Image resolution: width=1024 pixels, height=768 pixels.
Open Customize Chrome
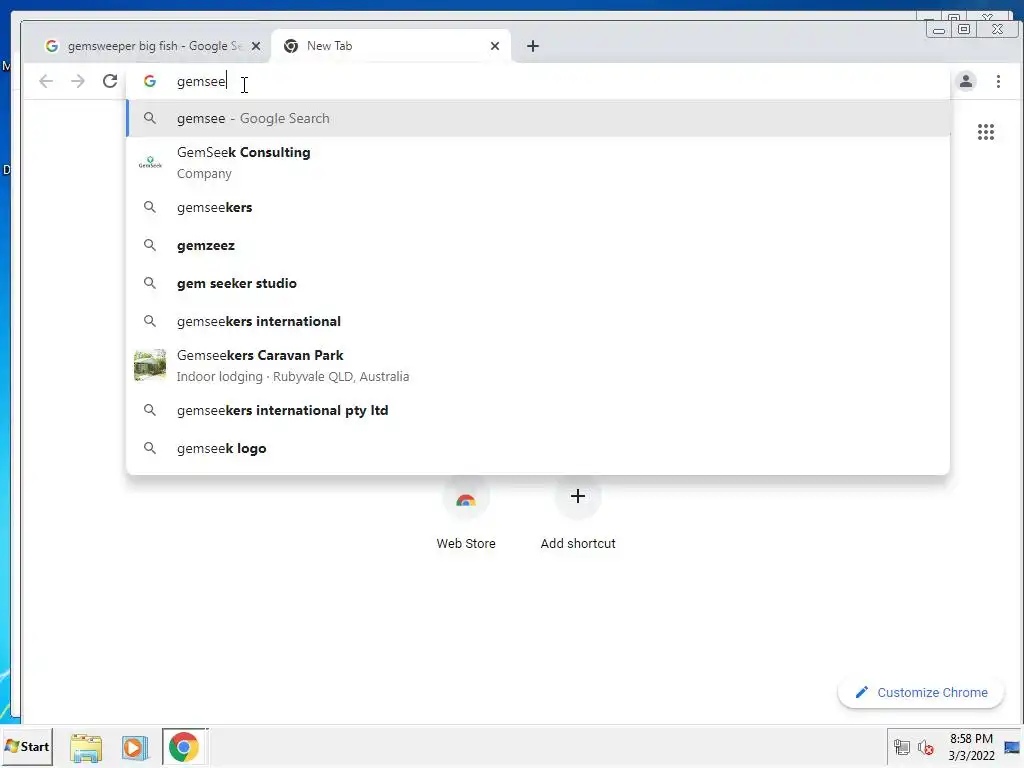[921, 692]
